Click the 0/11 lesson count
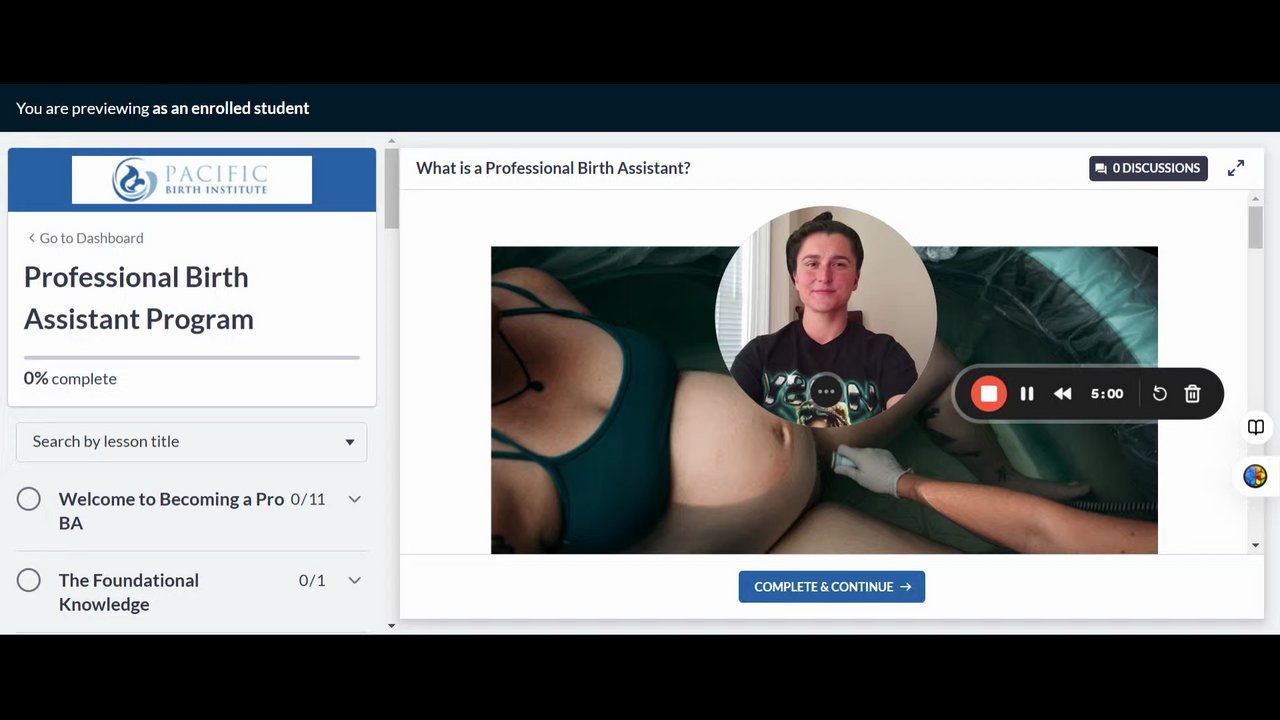The width and height of the screenshot is (1280, 720). tap(308, 499)
